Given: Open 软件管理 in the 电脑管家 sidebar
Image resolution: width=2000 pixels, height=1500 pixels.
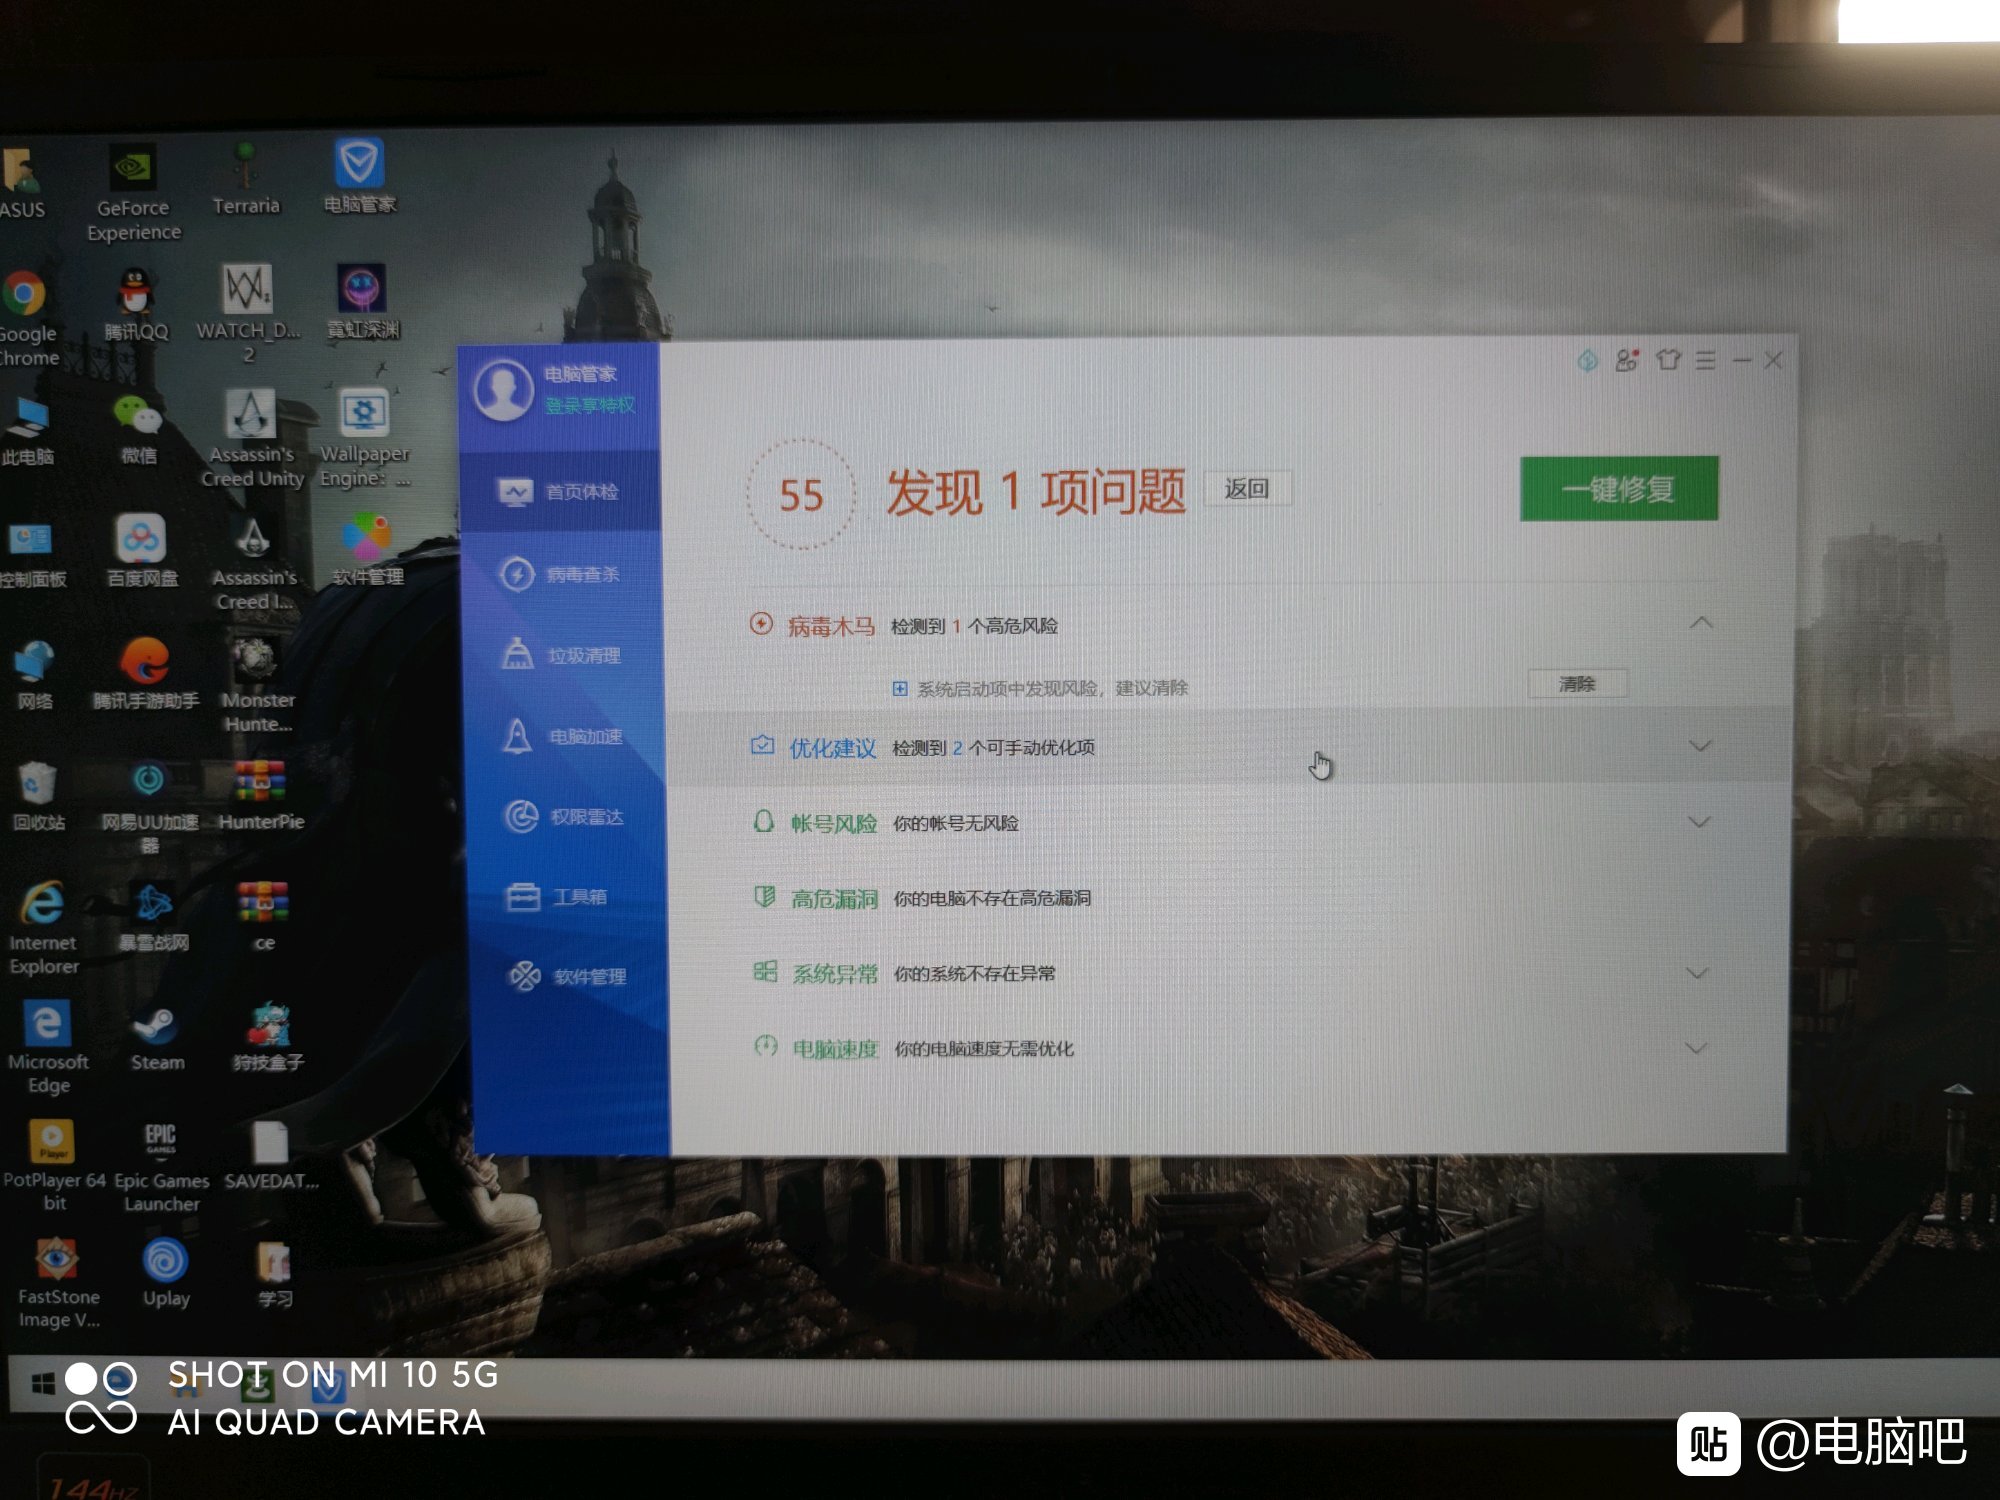Looking at the screenshot, I should pyautogui.click(x=567, y=976).
